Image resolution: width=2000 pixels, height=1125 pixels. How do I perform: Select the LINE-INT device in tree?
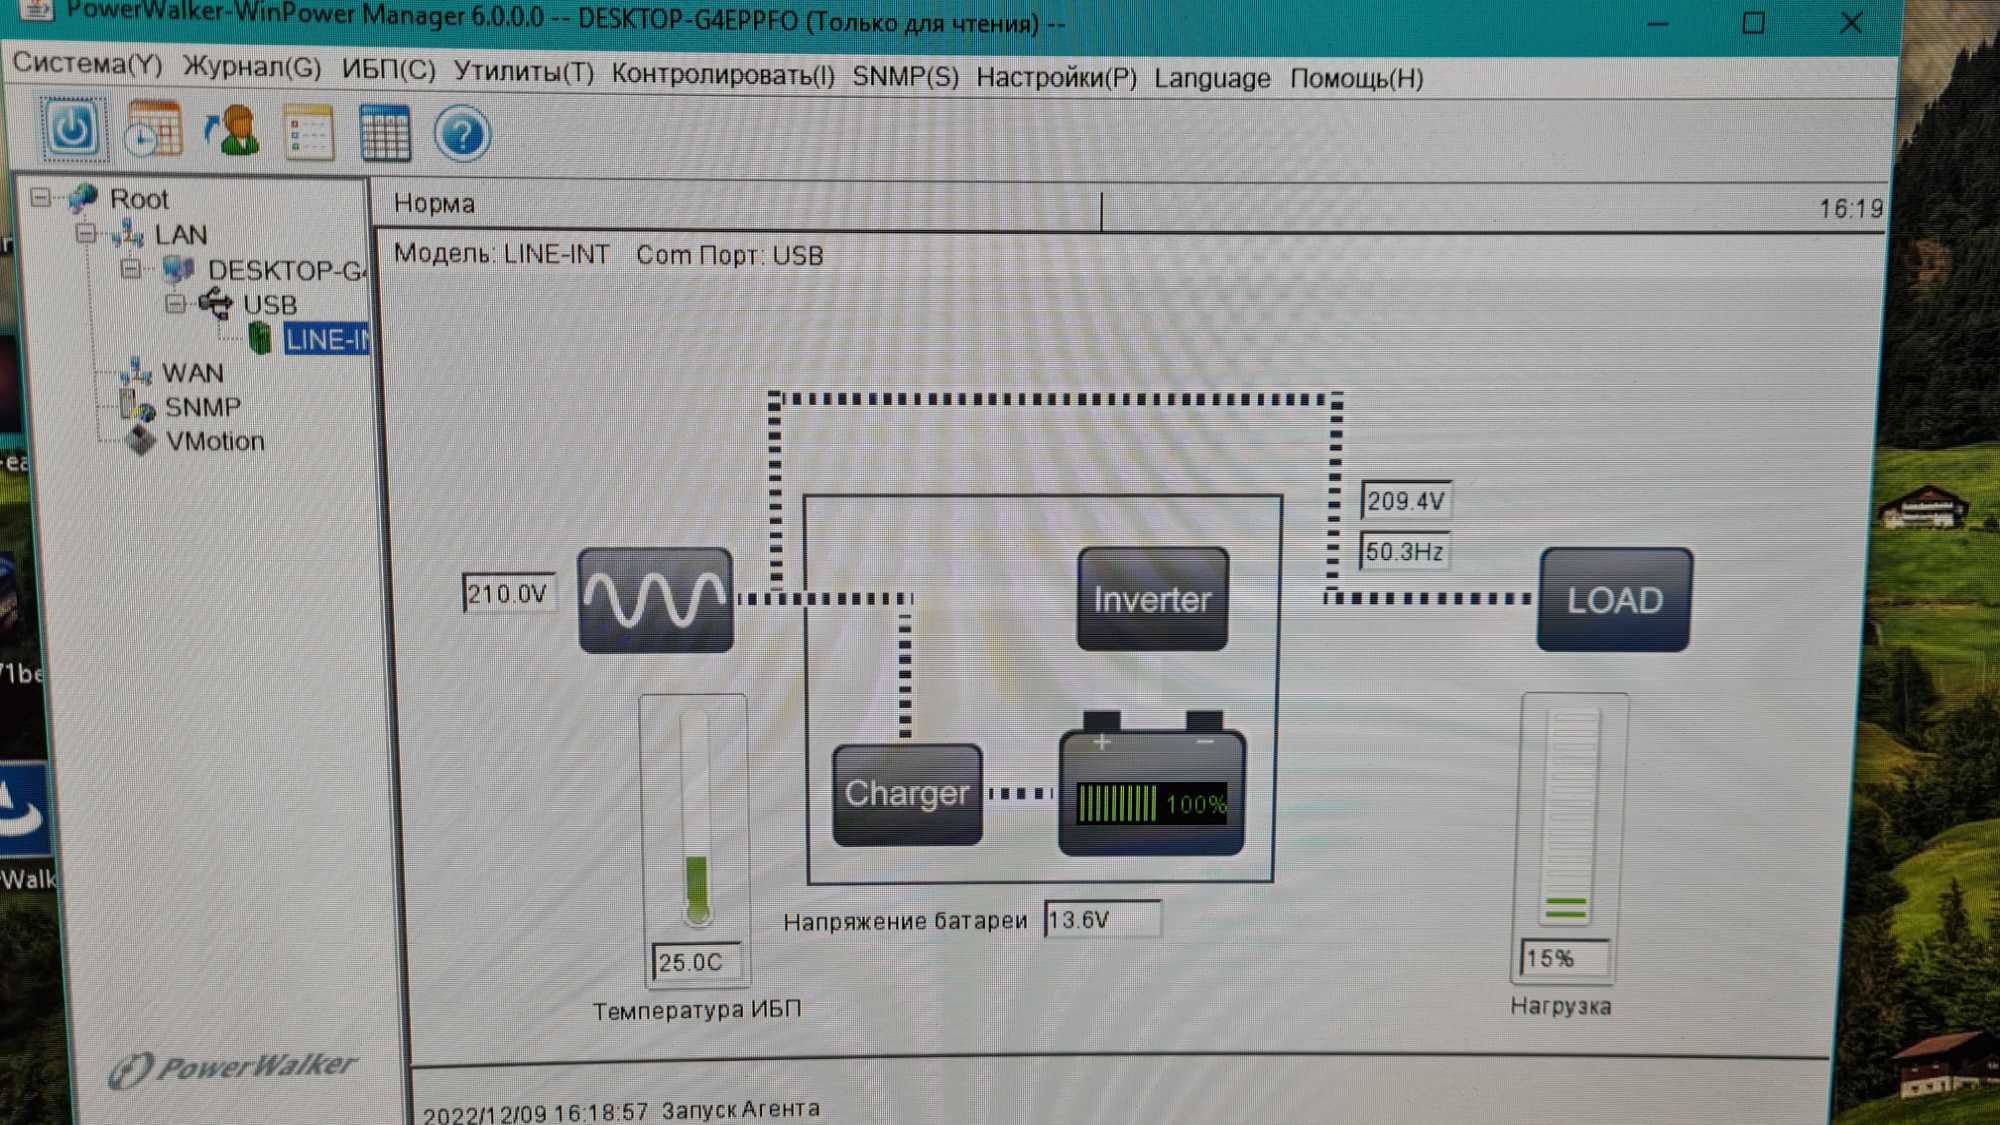pyautogui.click(x=327, y=340)
